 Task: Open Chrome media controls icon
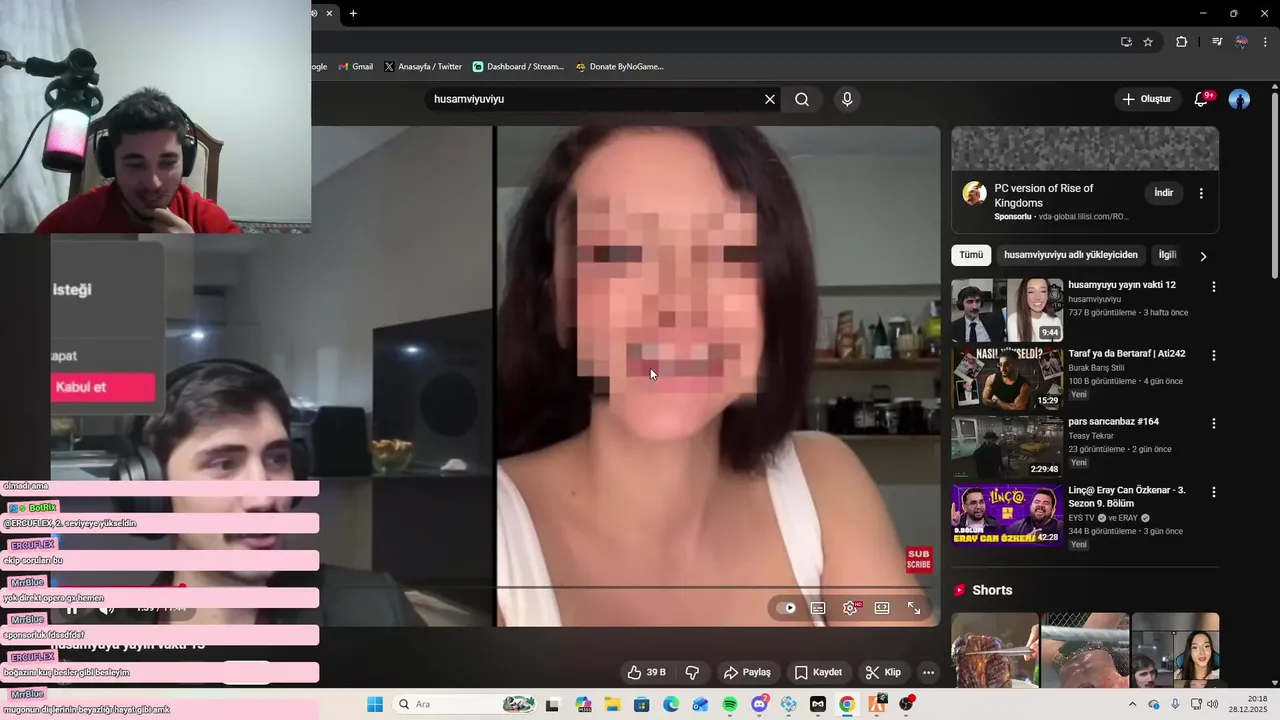pyautogui.click(x=1217, y=42)
